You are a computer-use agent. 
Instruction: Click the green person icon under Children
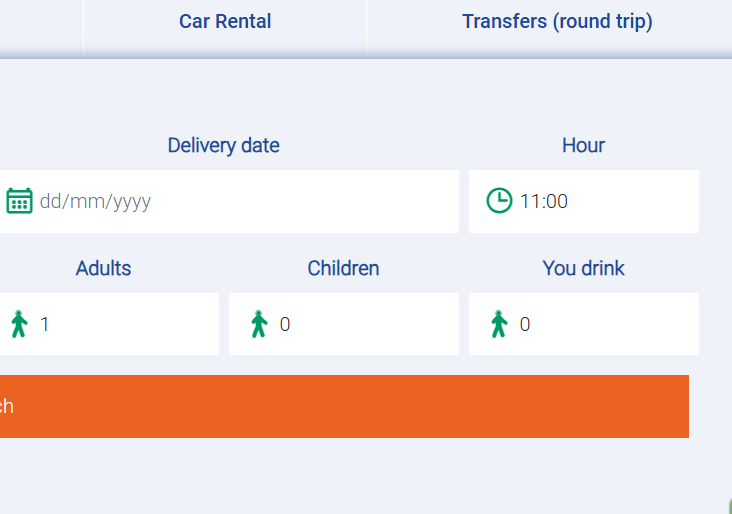[x=259, y=324]
